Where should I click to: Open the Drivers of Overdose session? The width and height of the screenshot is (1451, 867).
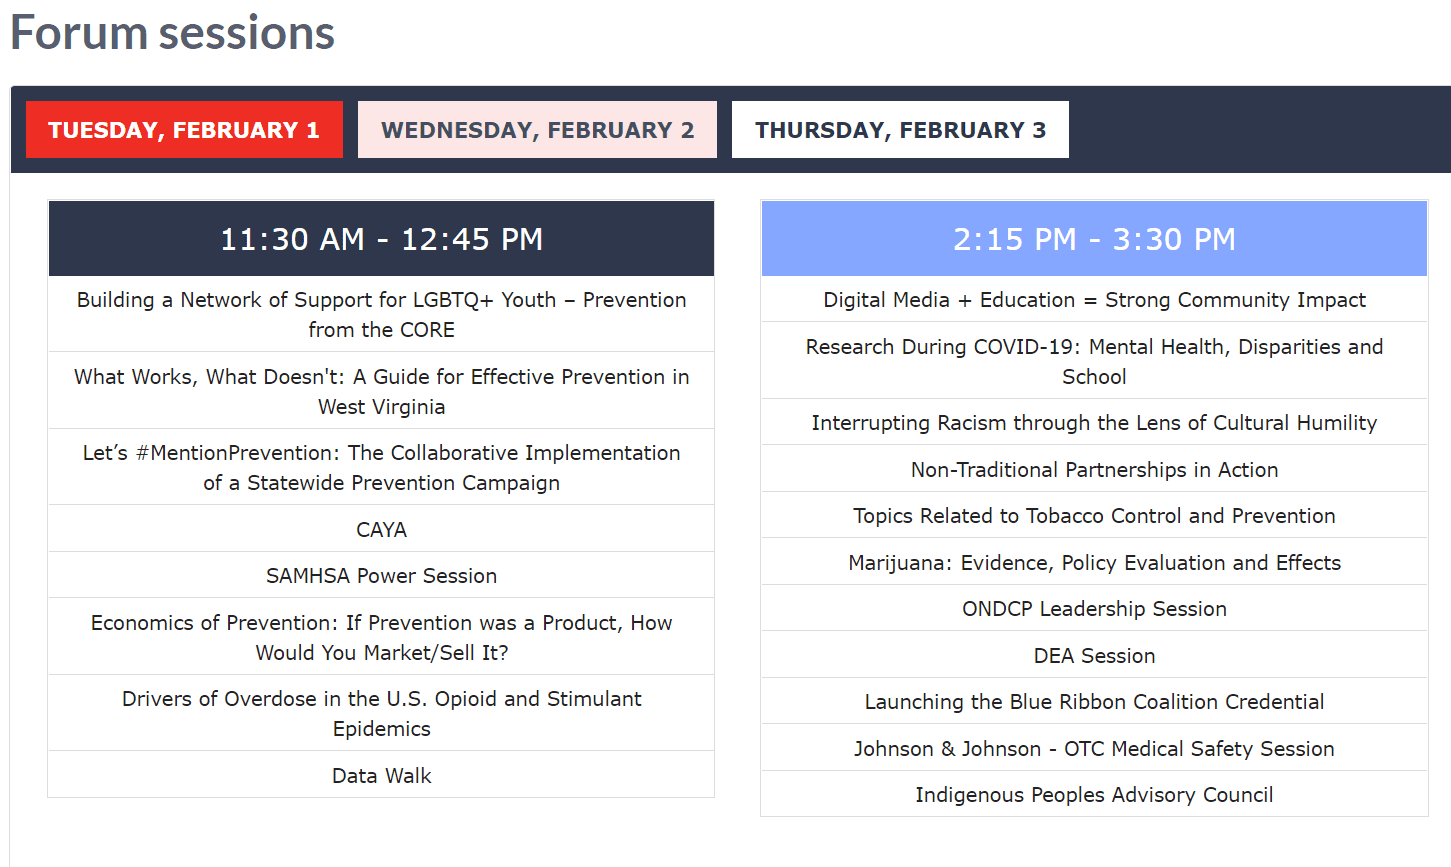point(381,713)
